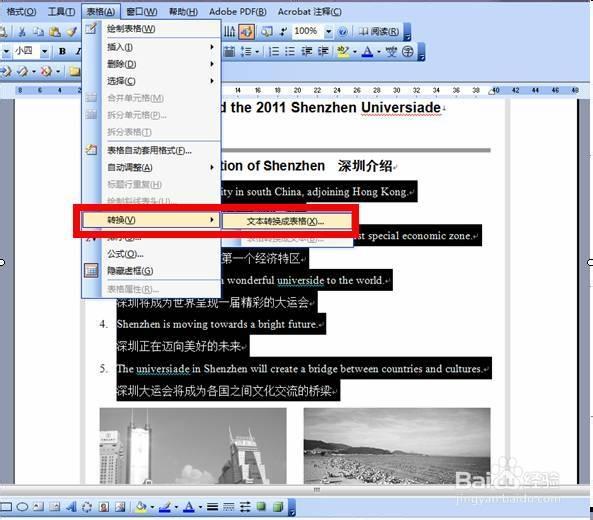Choose Convert Text to Table option
The width and height of the screenshot is (593, 520).
point(287,221)
